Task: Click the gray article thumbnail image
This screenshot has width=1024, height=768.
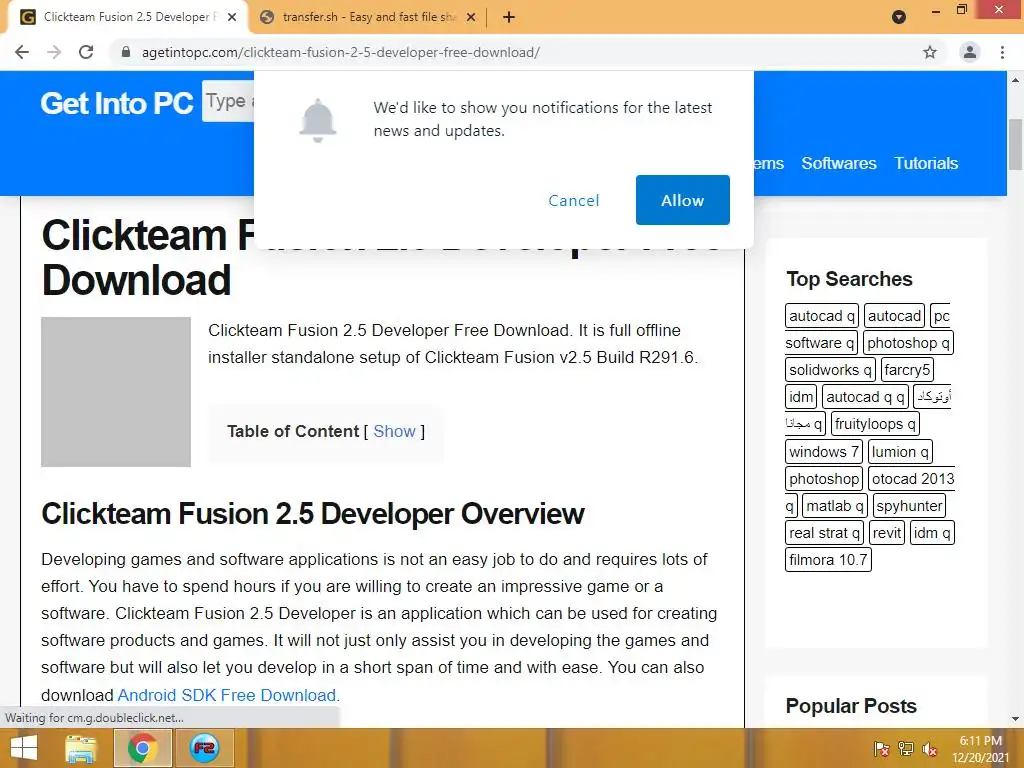Action: click(116, 392)
